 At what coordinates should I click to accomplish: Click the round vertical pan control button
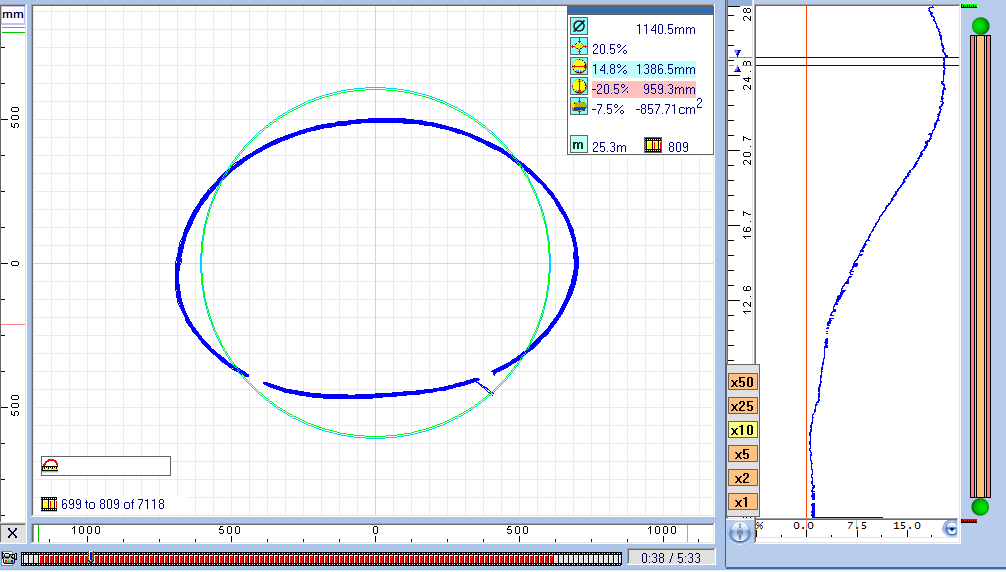point(740,532)
